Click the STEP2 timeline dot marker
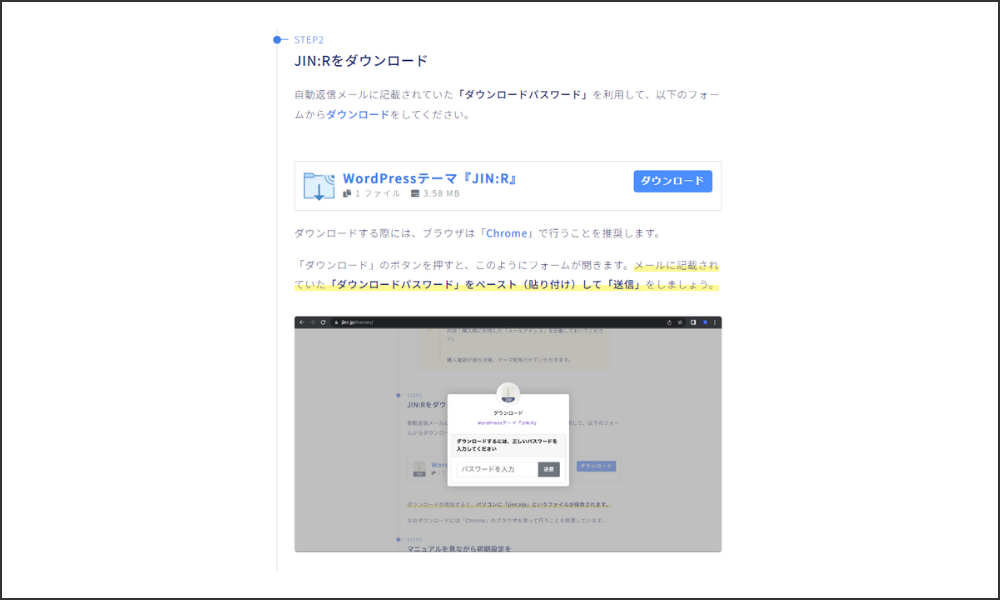1000x600 pixels. 277,40
